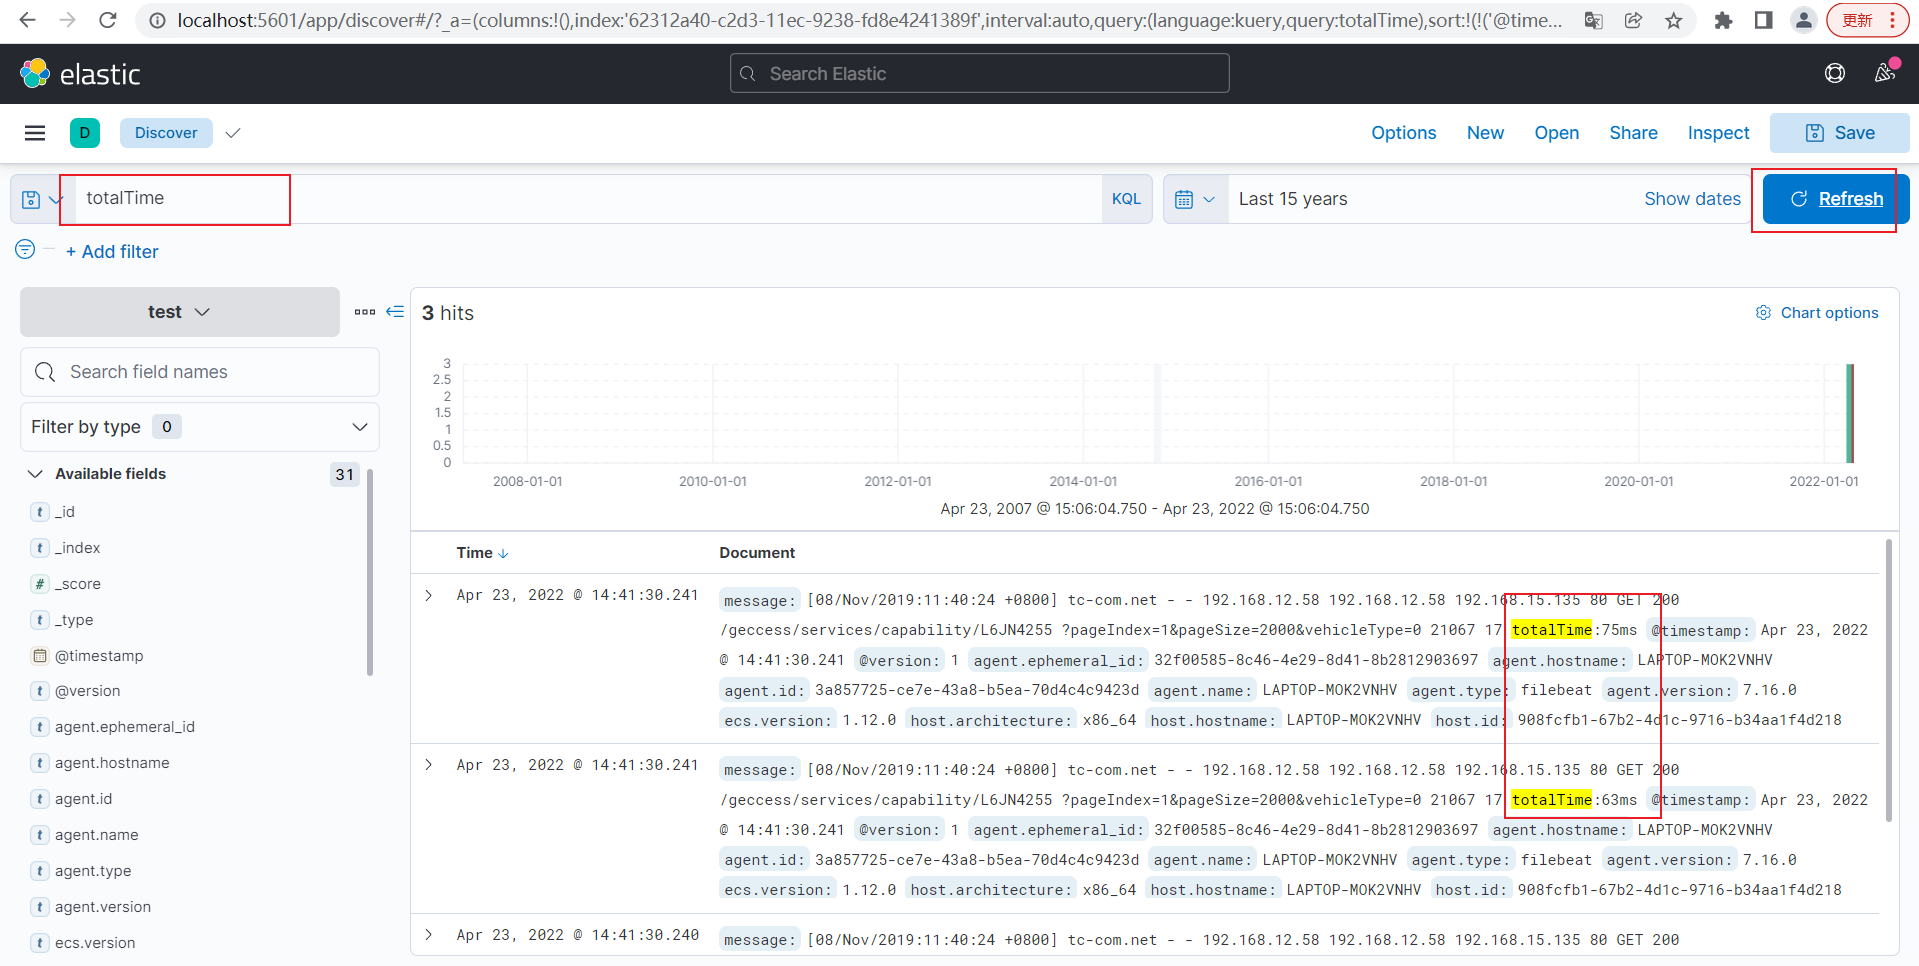Click the Show dates link
The image size is (1919, 966).
tap(1693, 199)
